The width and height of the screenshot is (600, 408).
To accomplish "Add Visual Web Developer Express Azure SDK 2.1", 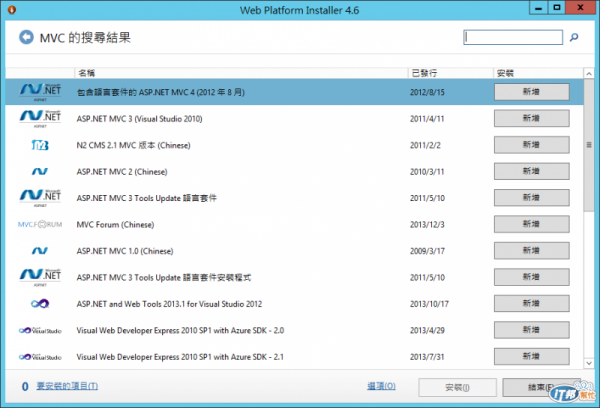I will (532, 356).
